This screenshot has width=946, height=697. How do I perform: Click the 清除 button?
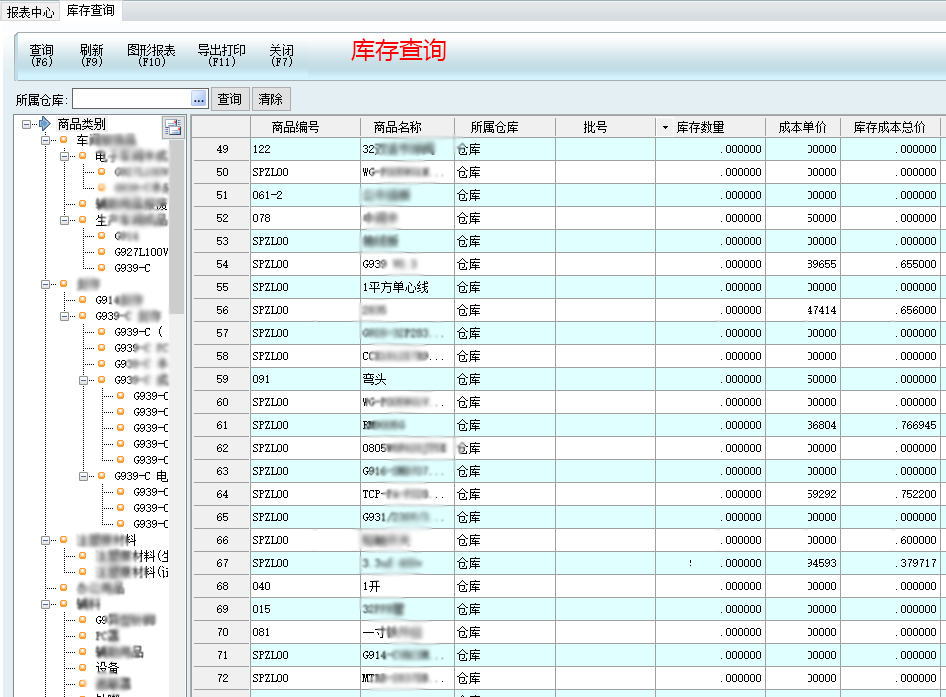271,99
